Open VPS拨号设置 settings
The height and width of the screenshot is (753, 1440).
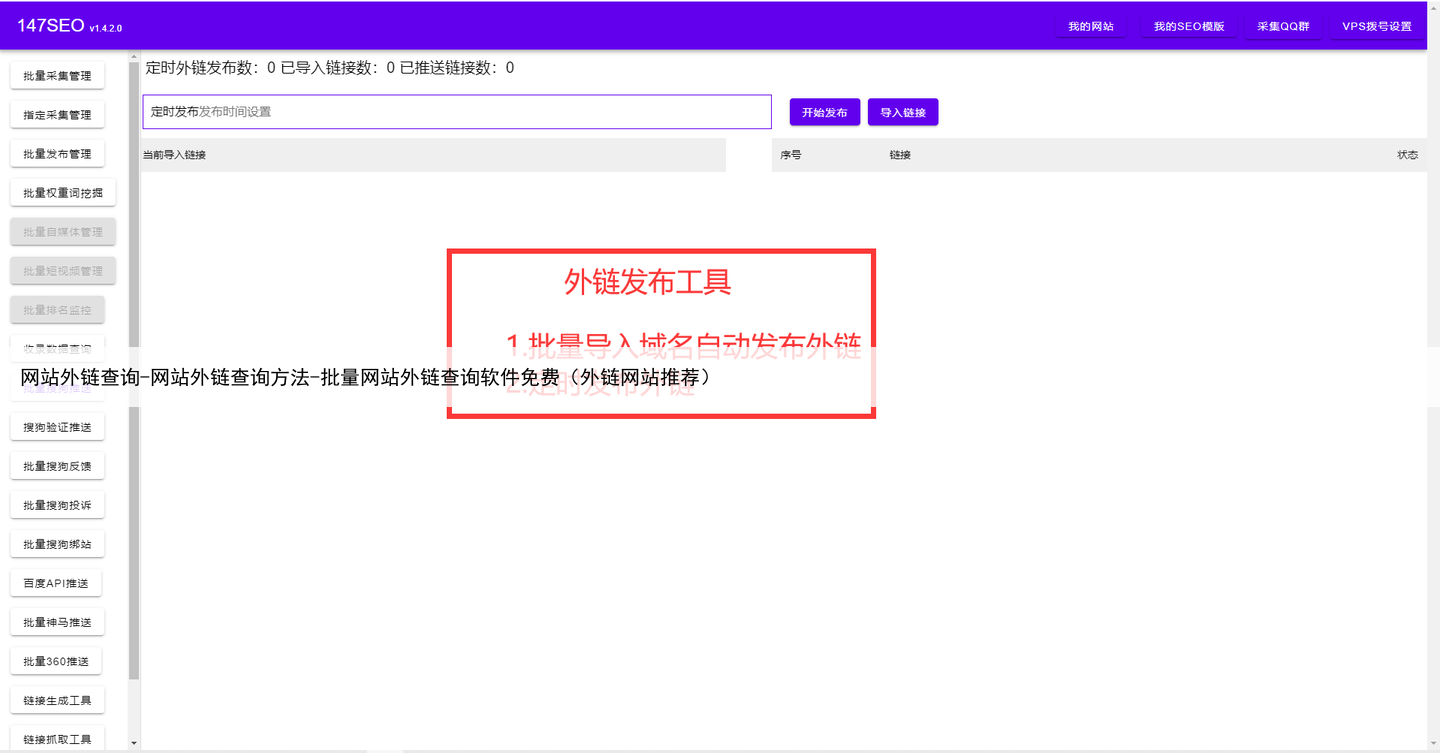[x=1376, y=27]
